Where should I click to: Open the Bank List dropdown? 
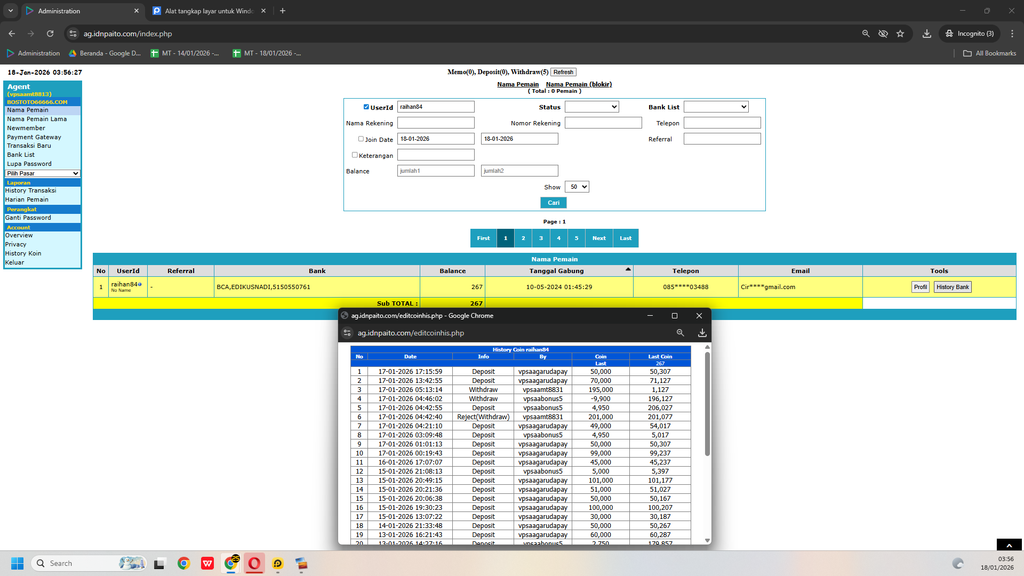pyautogui.click(x=716, y=106)
